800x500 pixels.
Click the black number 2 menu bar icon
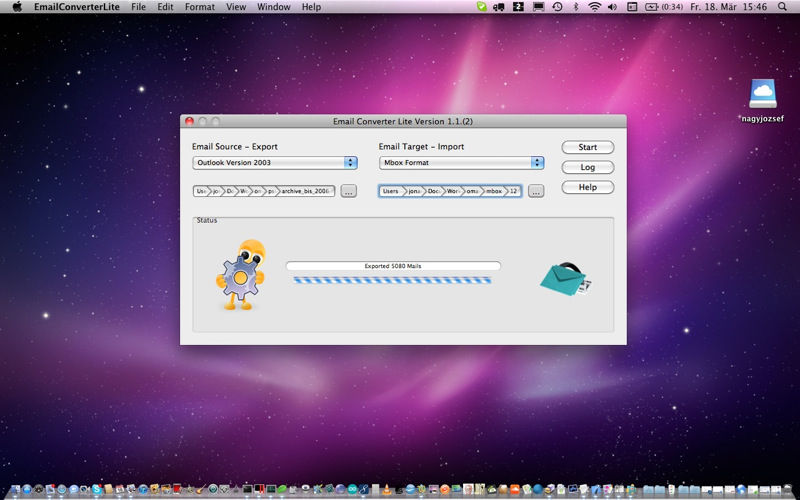tap(518, 7)
